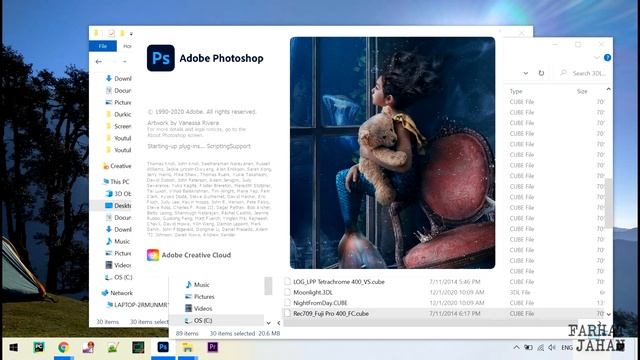Click the file list vertical scrollbar thumb
This screenshot has width=640, height=360.
609,203
